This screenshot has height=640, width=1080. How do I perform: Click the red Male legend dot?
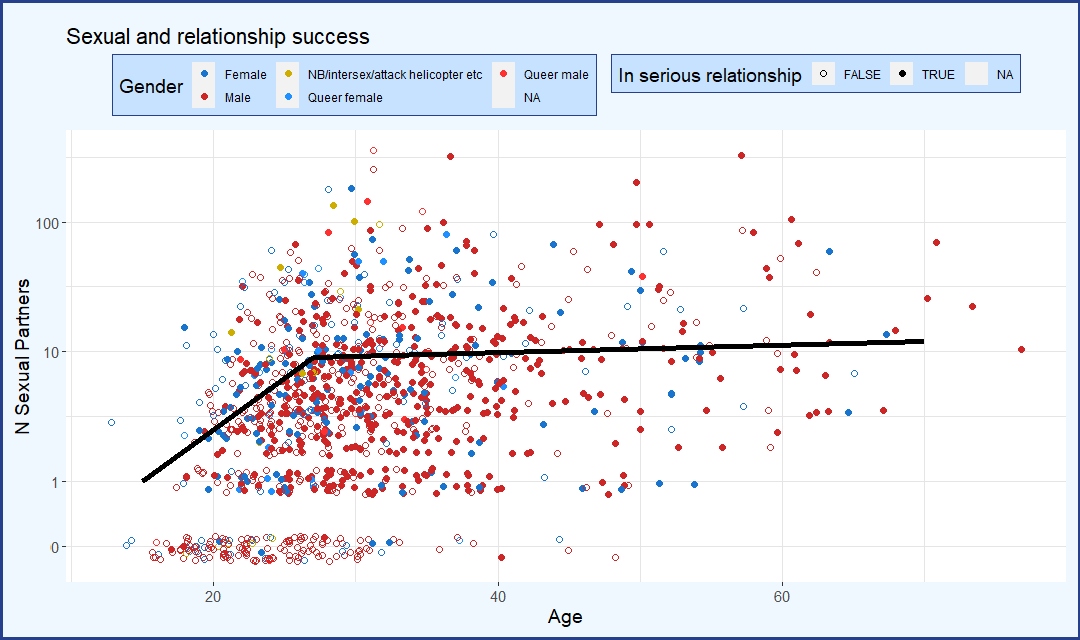point(204,97)
